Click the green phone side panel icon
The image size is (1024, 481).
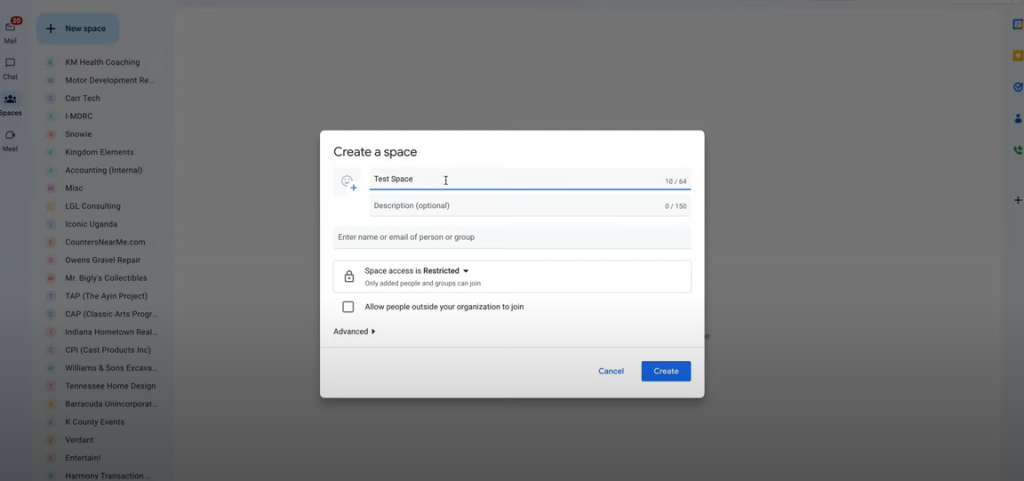pyautogui.click(x=1017, y=150)
